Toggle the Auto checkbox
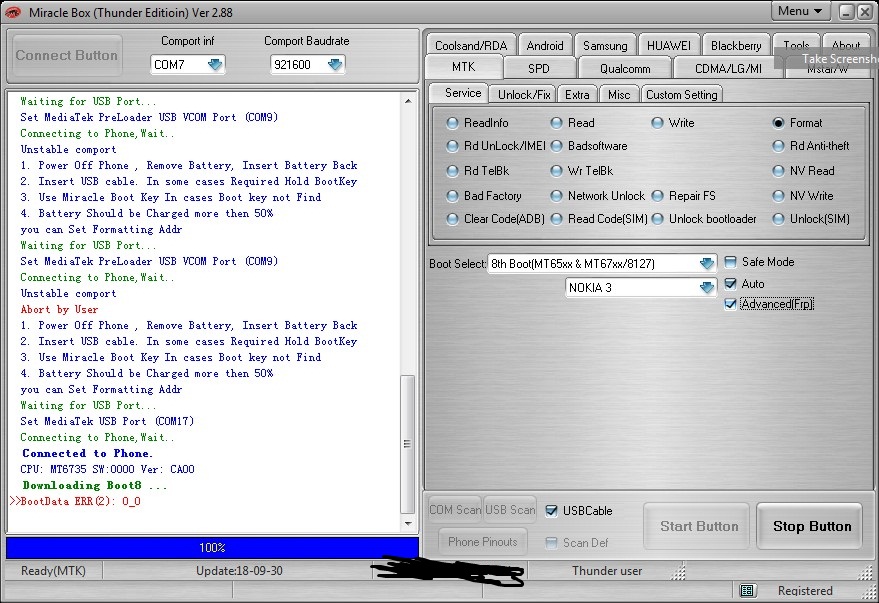Image resolution: width=879 pixels, height=603 pixels. (x=730, y=284)
